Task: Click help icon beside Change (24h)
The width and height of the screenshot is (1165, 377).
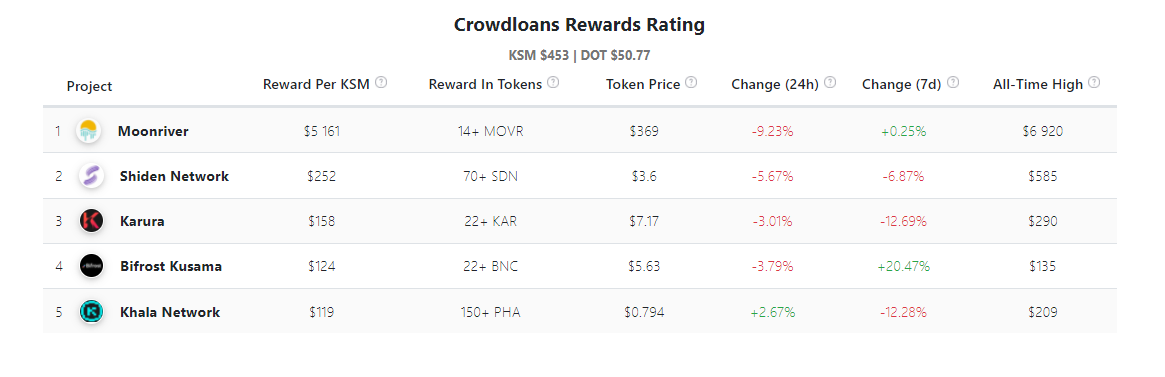Action: click(x=830, y=83)
